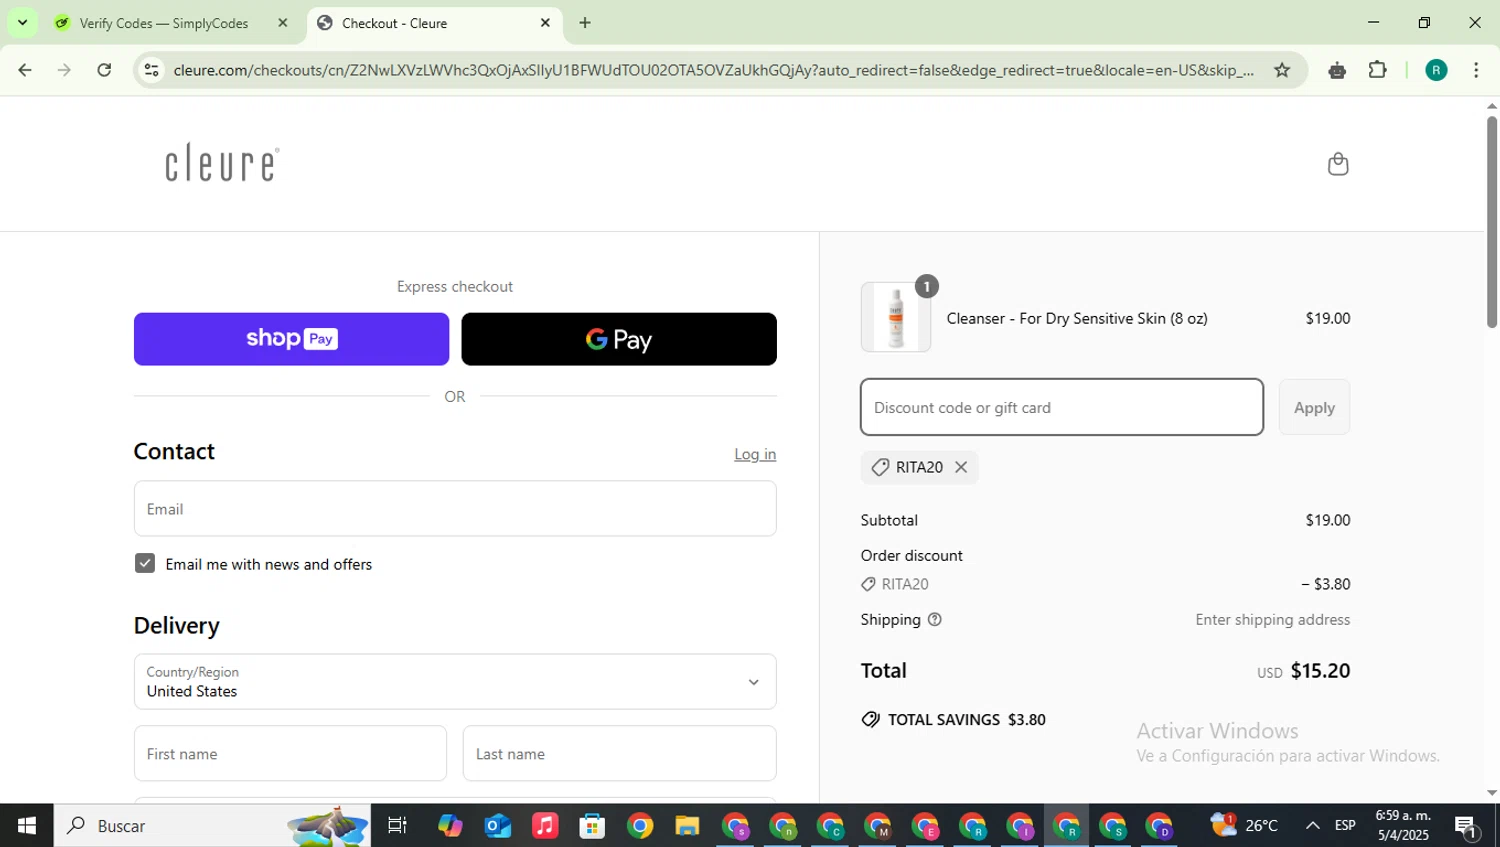The width and height of the screenshot is (1500, 847).
Task: Click the Cleanser - For Dry Sensitive Skin text
Action: 1077,318
